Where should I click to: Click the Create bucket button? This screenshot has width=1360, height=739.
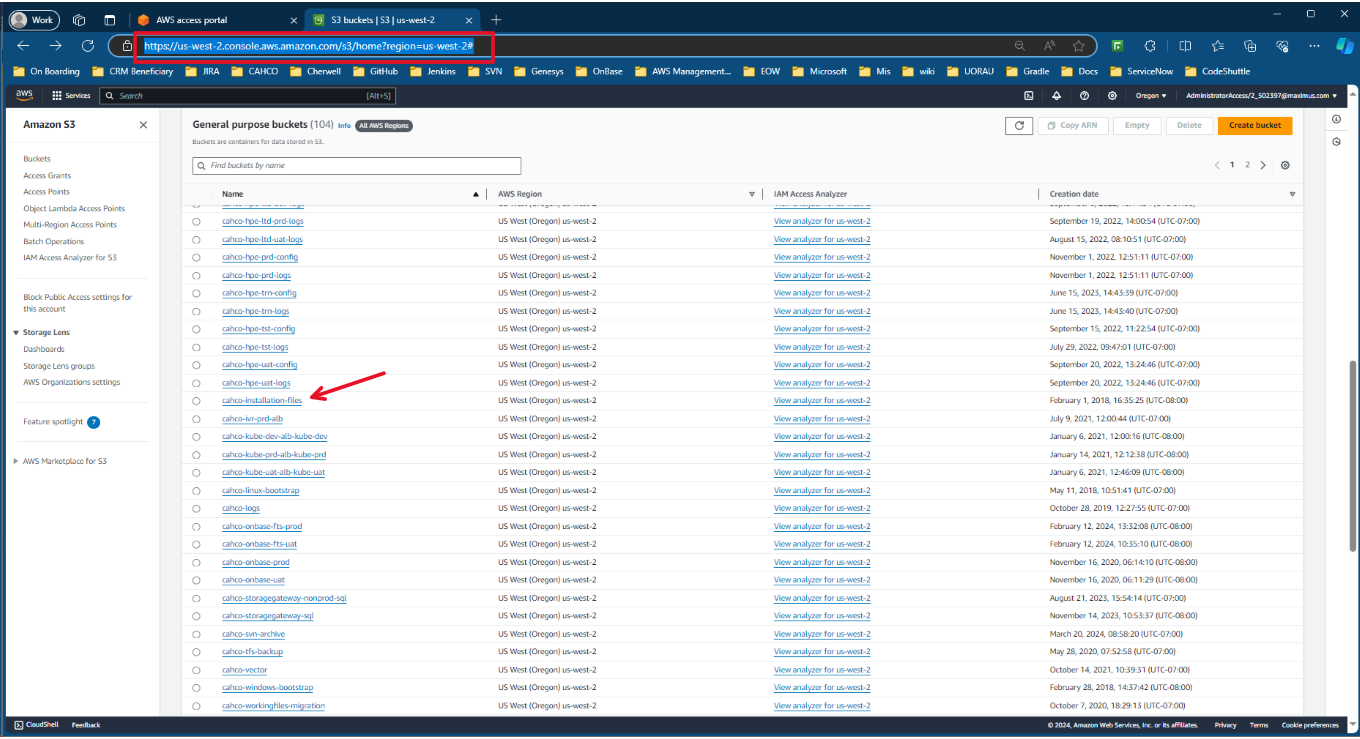tap(1255, 125)
